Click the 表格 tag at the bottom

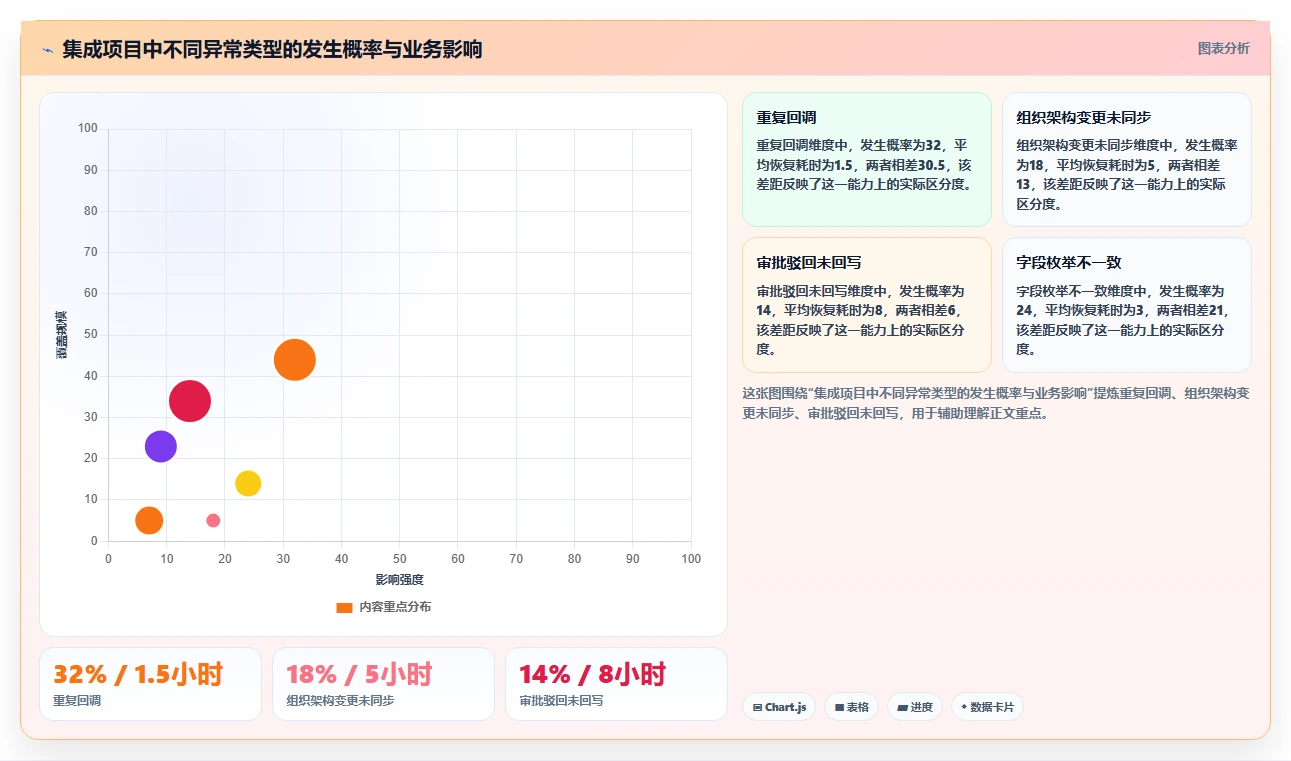tap(851, 707)
